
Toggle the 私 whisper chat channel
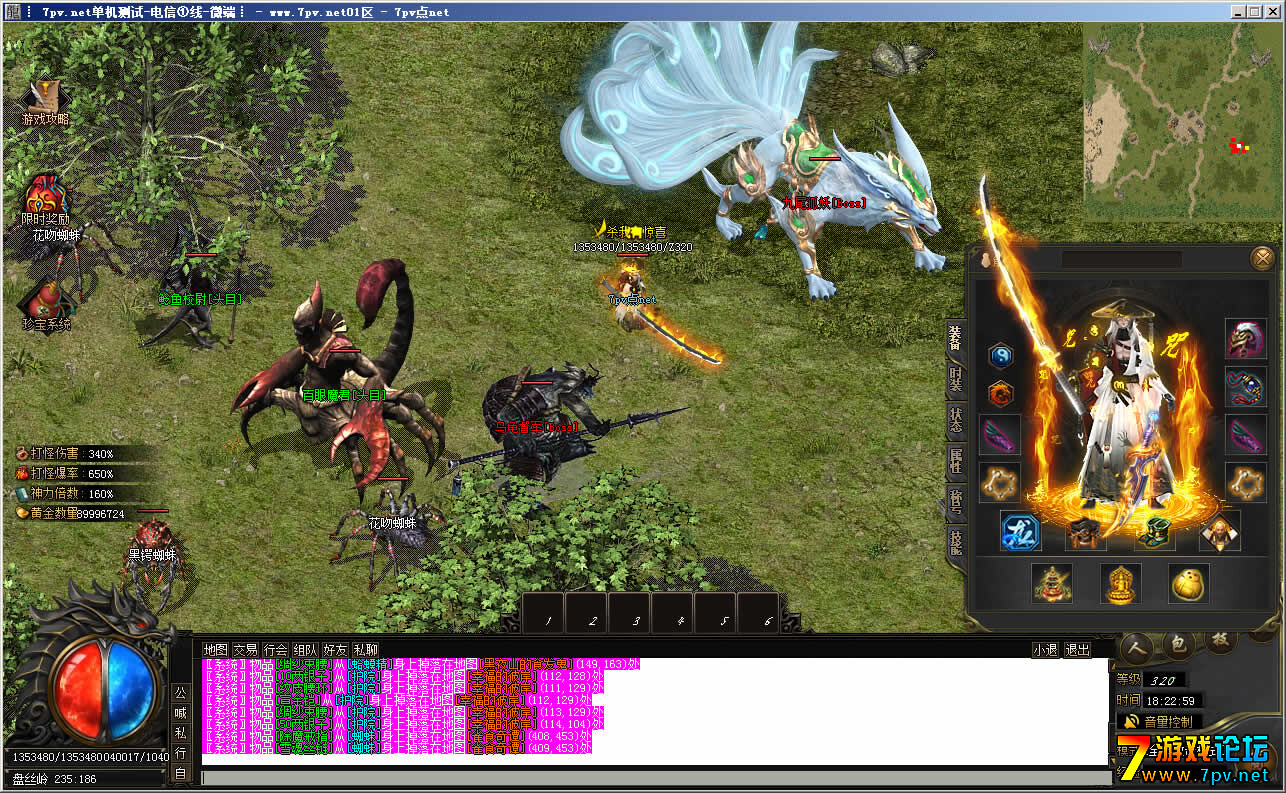click(181, 732)
